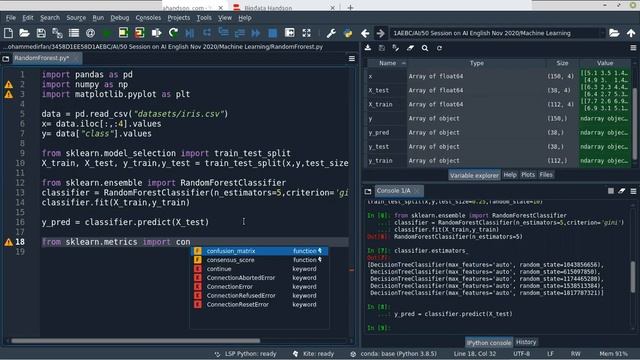The image size is (640, 360).
Task: Open IPython console options hamburger menu
Action: [x=633, y=191]
